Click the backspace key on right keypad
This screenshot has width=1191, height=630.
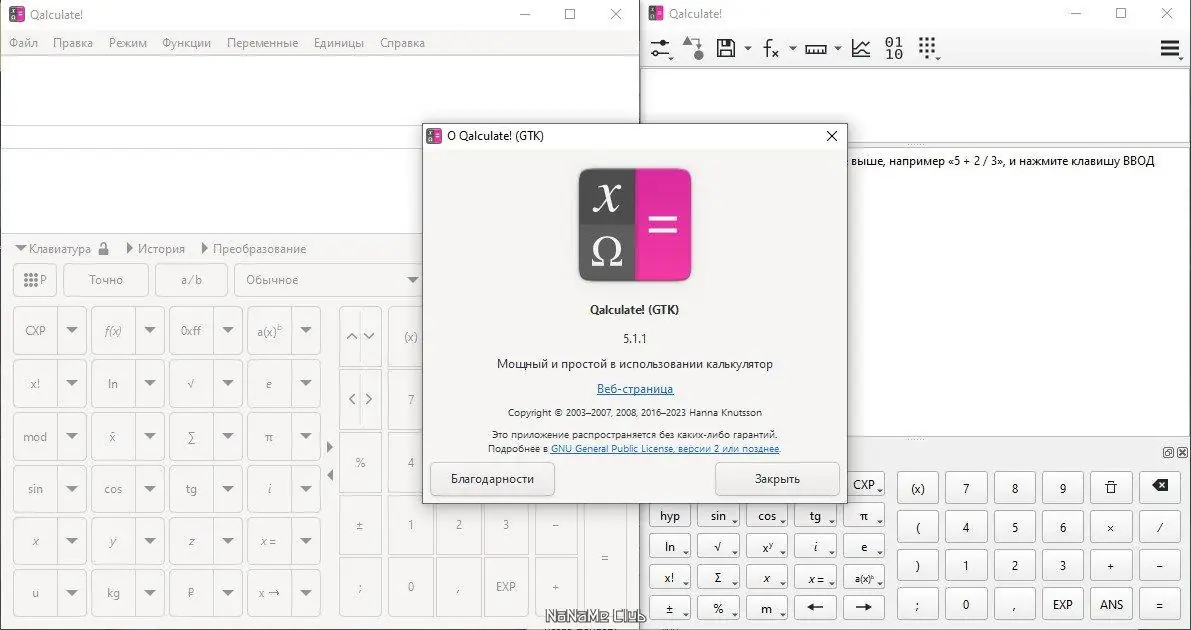(x=1159, y=488)
